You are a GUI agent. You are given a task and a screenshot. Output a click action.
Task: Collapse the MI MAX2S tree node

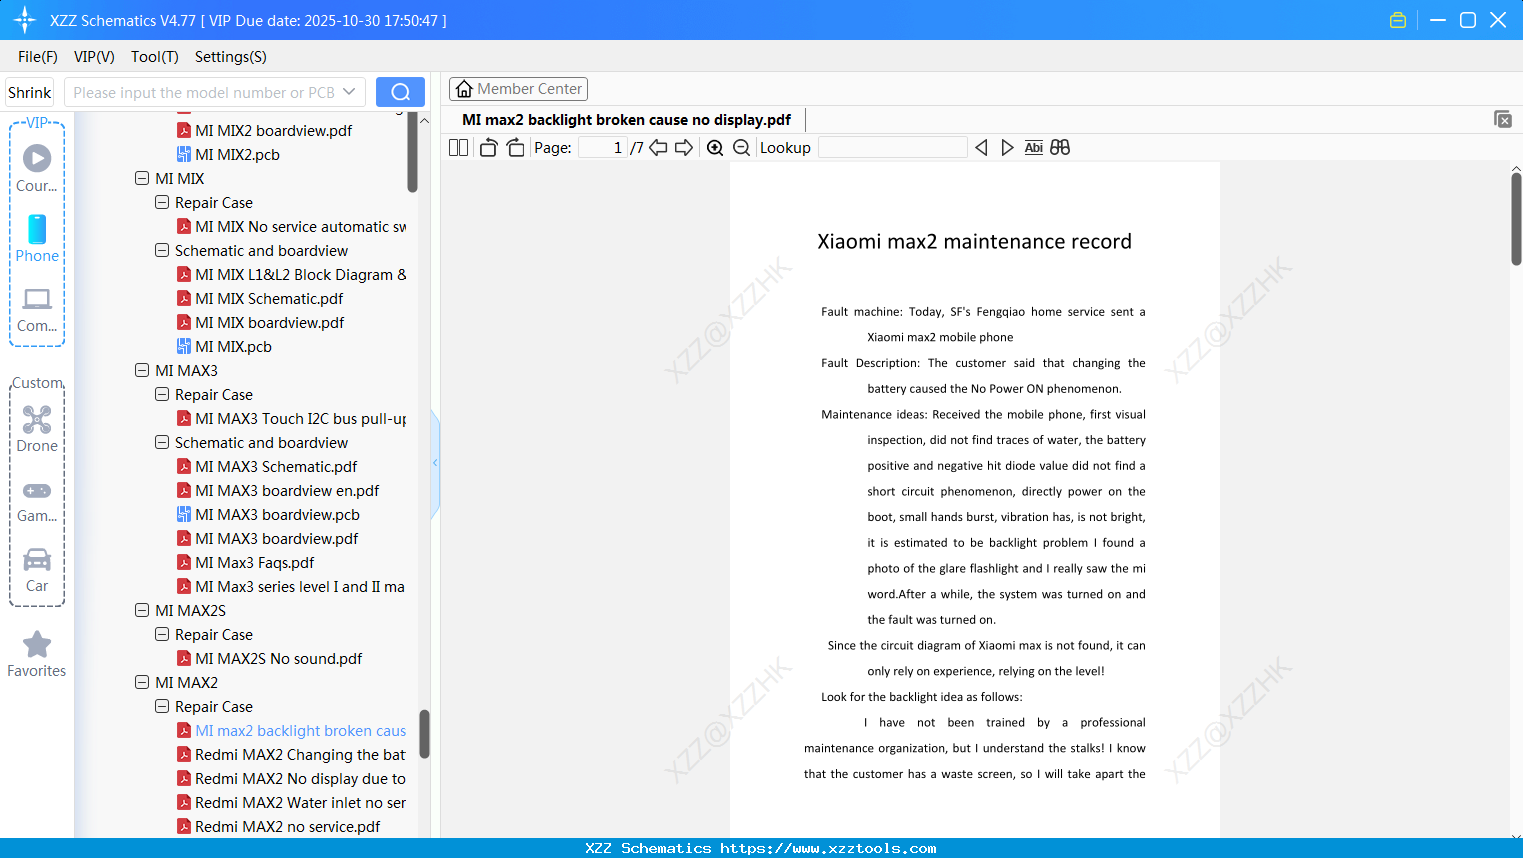pos(142,611)
